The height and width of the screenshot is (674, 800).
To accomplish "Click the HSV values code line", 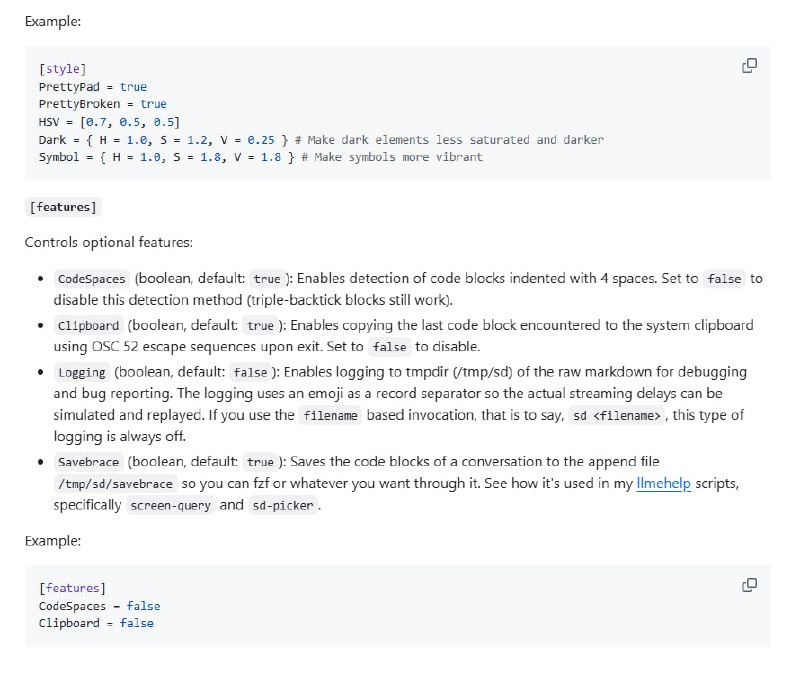I will (x=108, y=122).
